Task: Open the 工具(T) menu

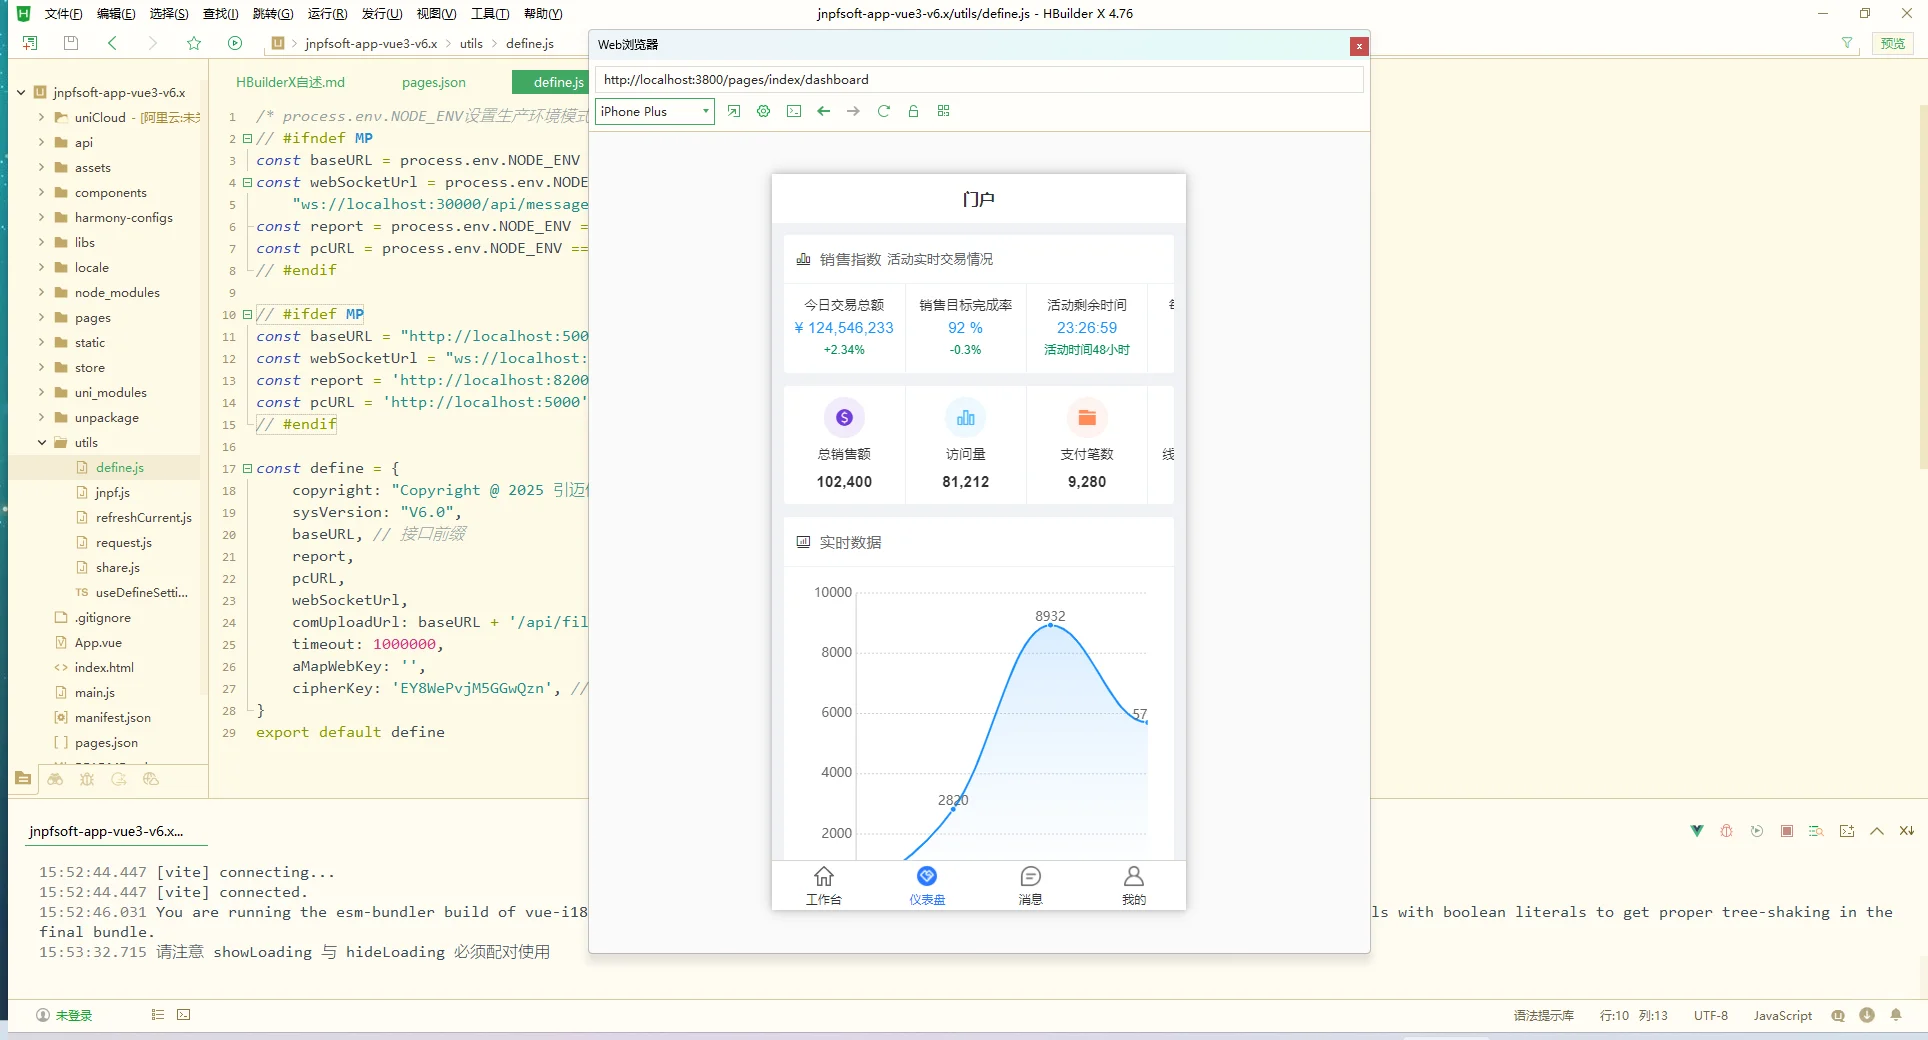Action: pos(490,13)
